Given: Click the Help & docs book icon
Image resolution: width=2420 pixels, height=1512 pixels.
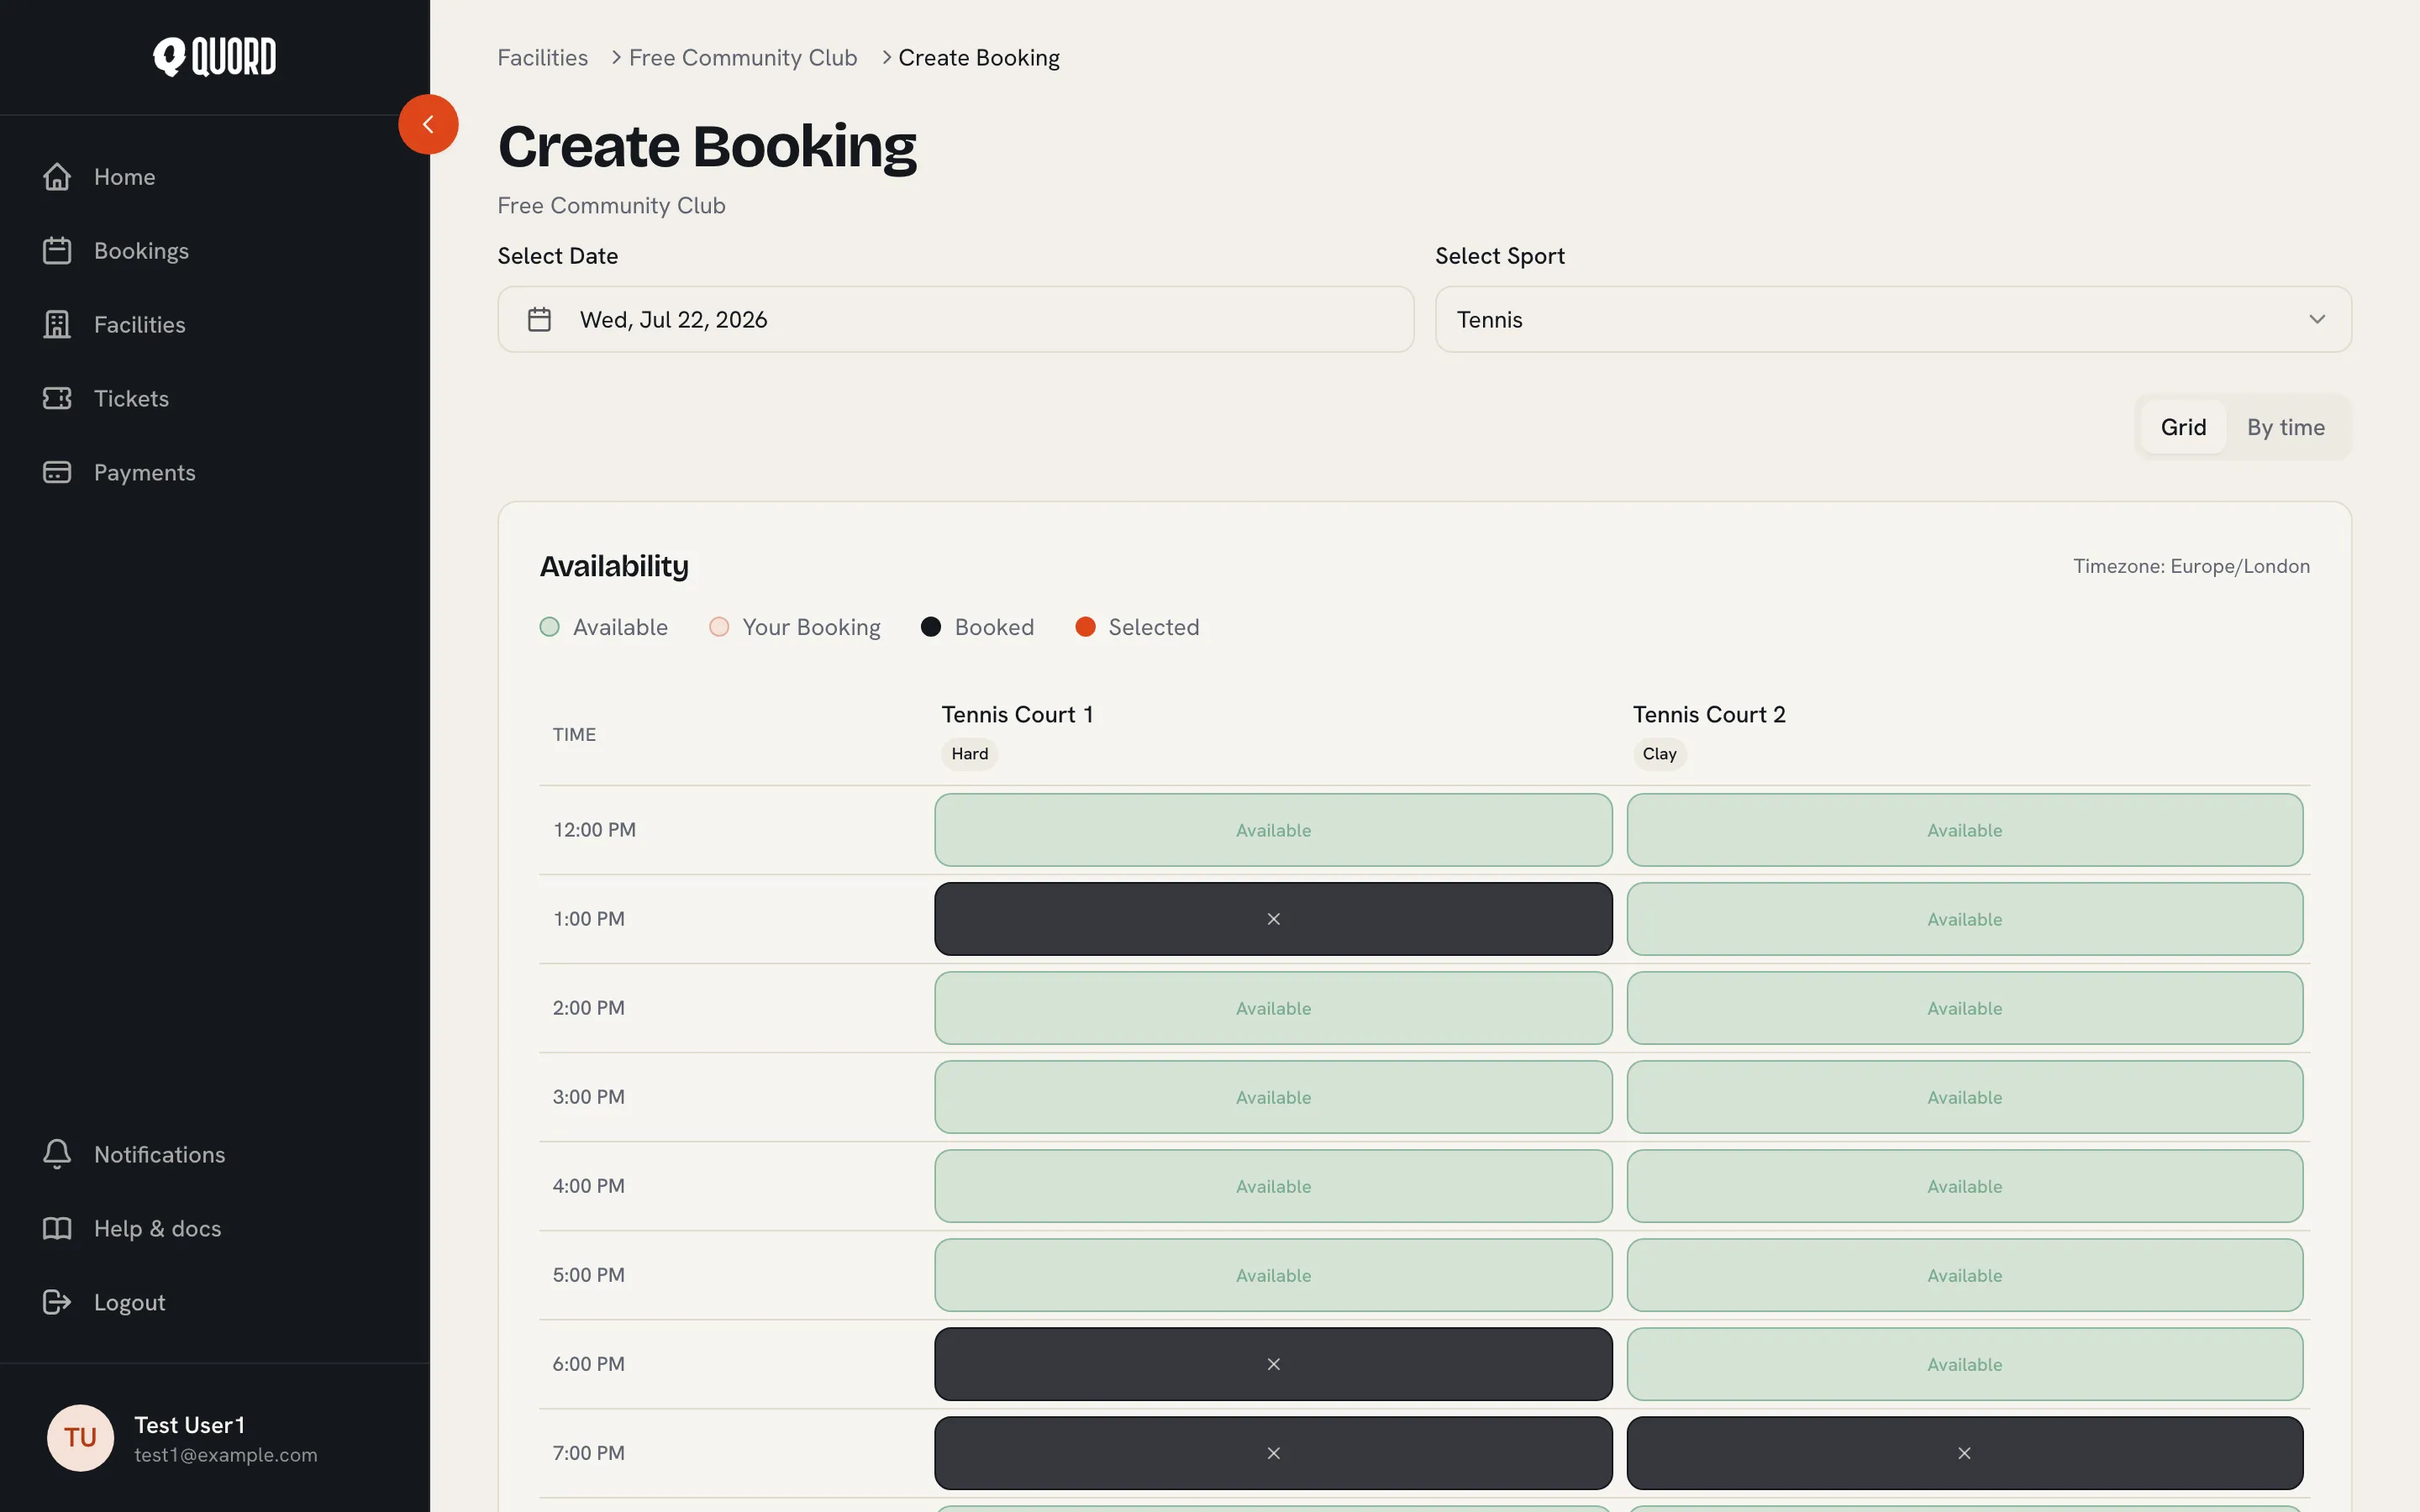Looking at the screenshot, I should (57, 1228).
